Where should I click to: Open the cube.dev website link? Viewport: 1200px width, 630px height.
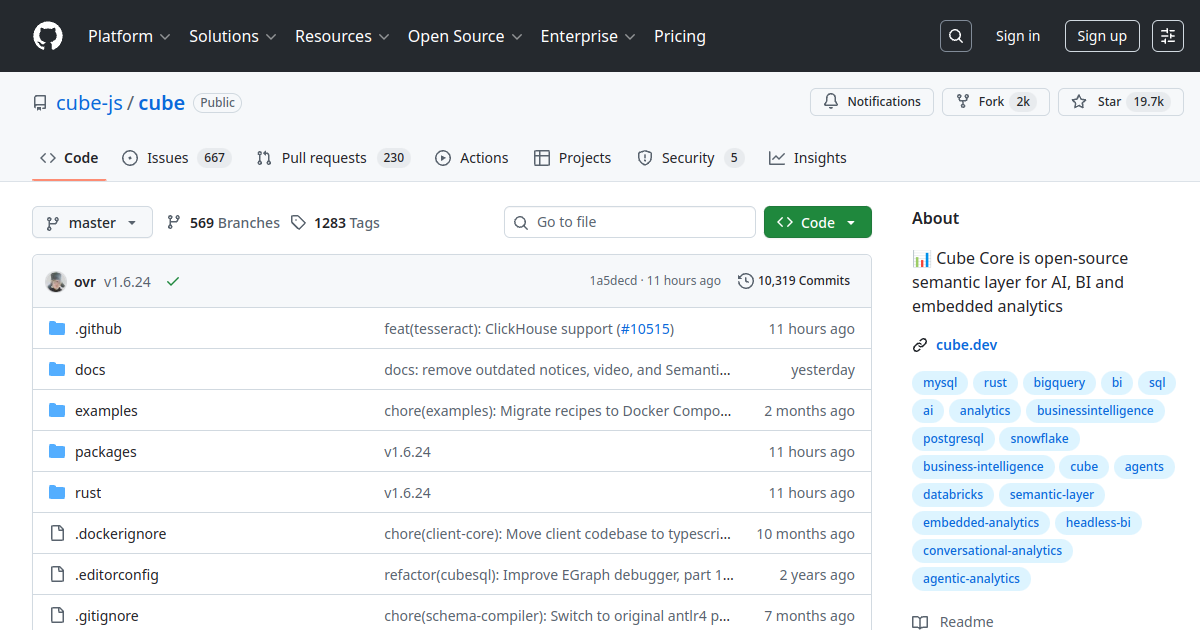(966, 345)
